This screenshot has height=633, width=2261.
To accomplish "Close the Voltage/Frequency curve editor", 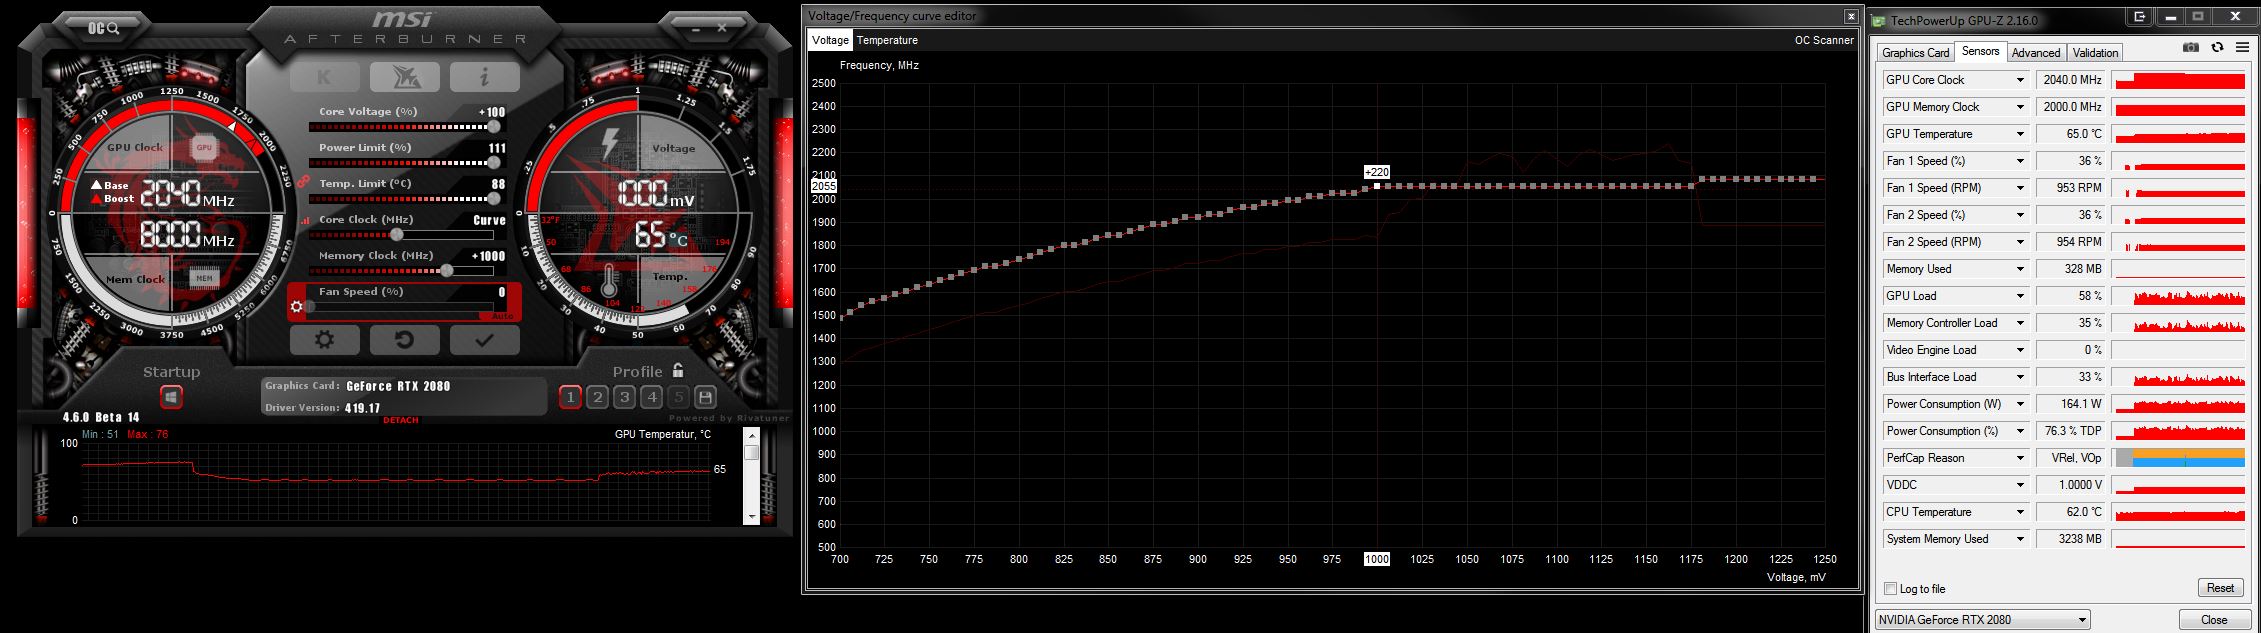I will (1851, 16).
